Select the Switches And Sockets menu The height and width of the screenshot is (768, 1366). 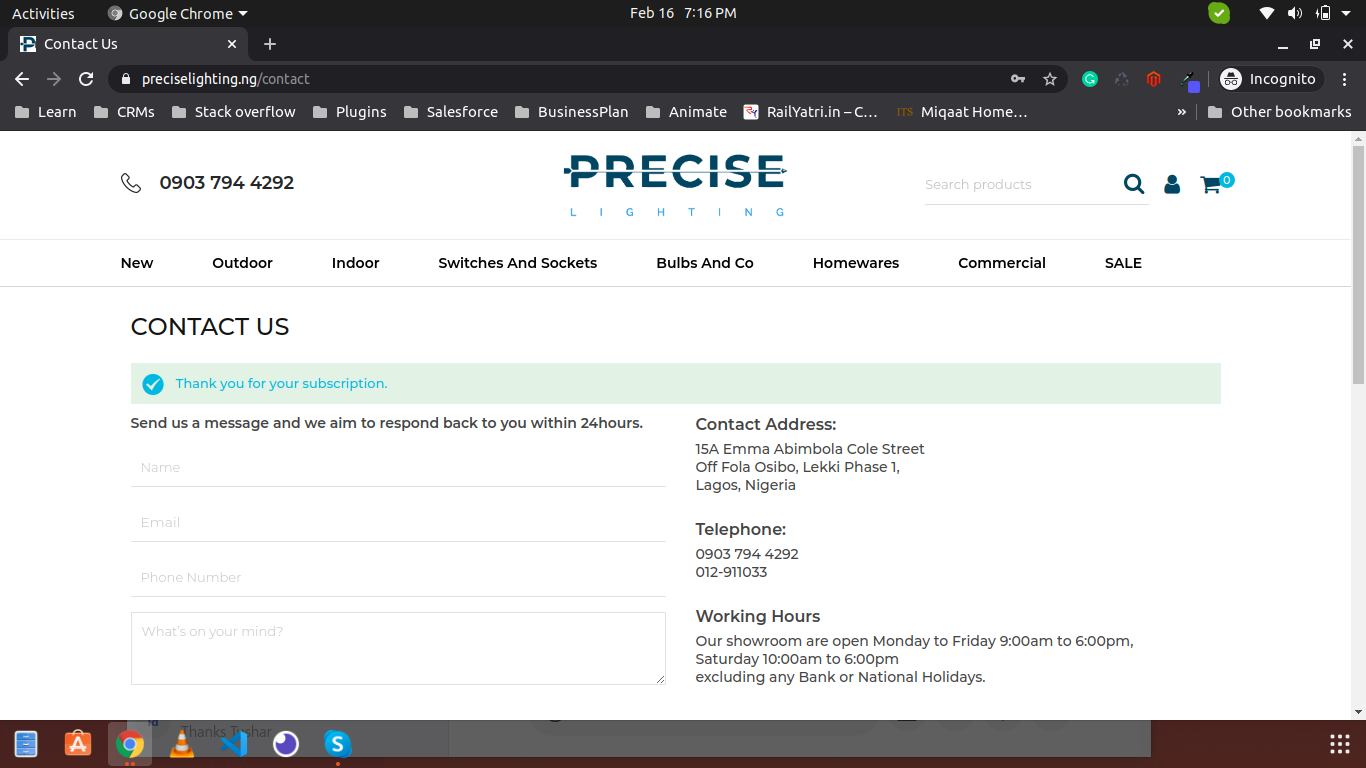click(x=517, y=263)
